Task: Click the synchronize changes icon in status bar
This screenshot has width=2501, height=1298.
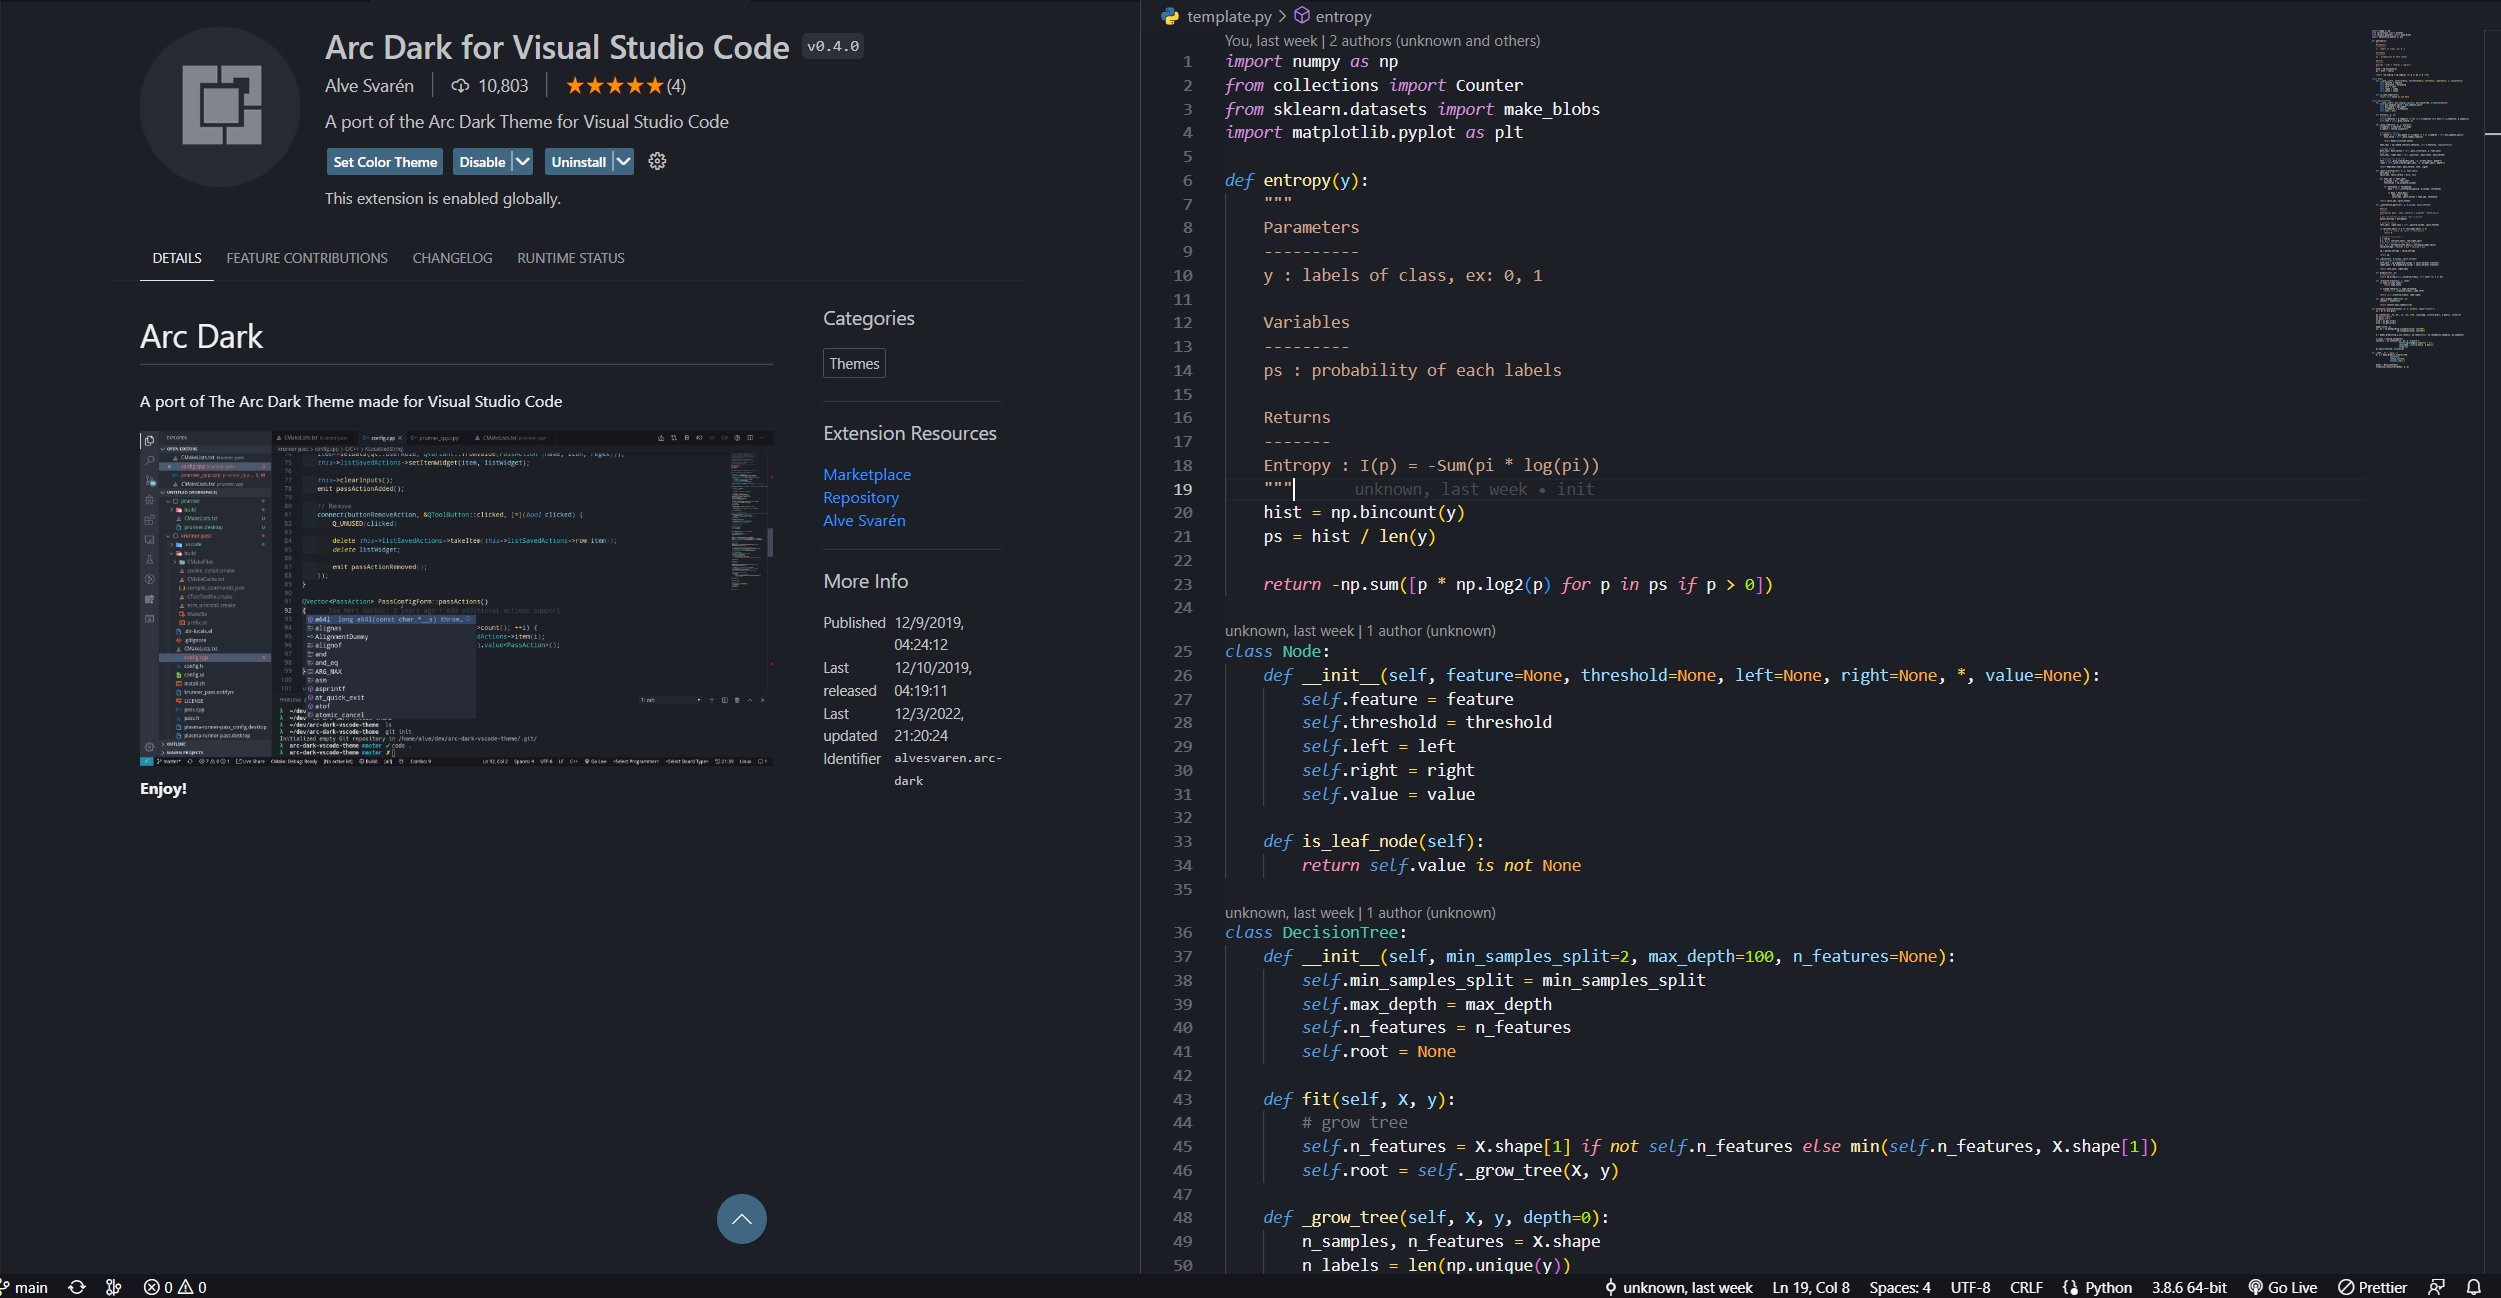Action: tap(77, 1287)
